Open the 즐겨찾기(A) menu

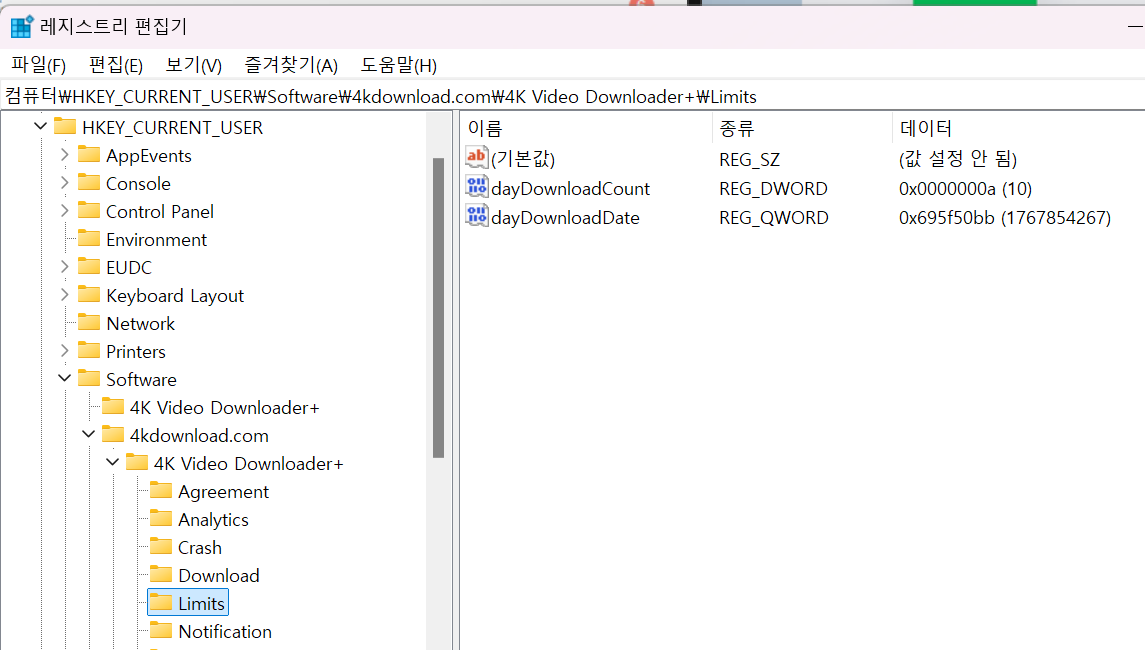291,65
